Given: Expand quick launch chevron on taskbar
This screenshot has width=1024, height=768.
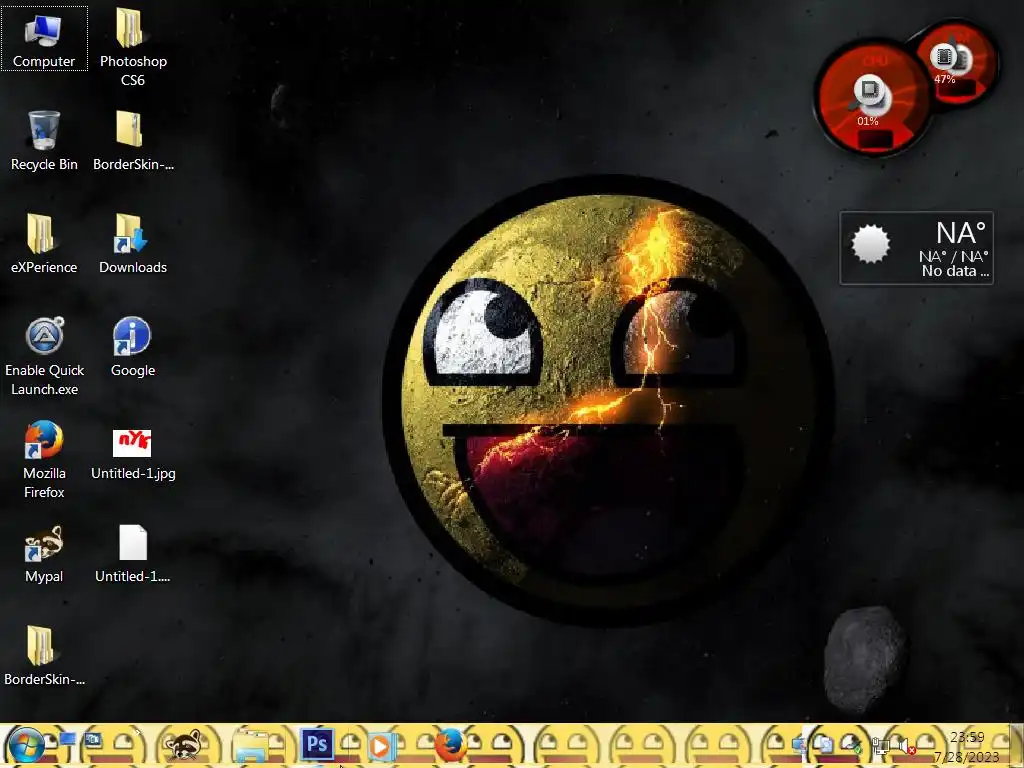Looking at the screenshot, I should (138, 733).
